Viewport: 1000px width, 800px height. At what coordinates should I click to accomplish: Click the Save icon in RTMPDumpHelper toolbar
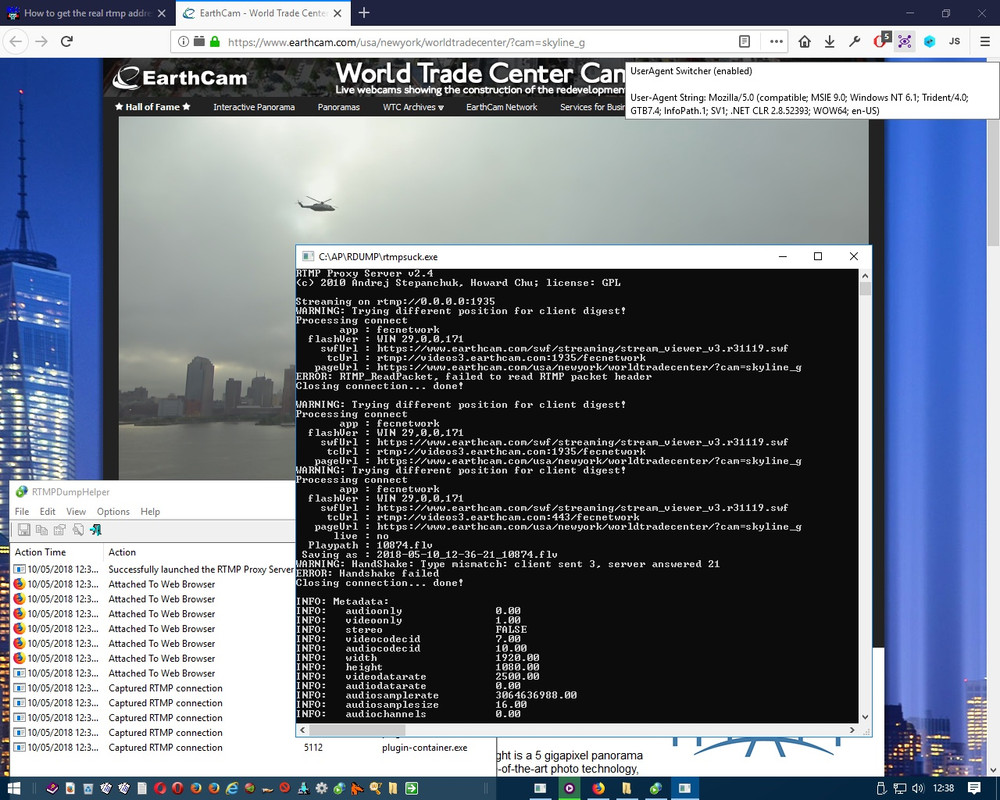point(24,530)
